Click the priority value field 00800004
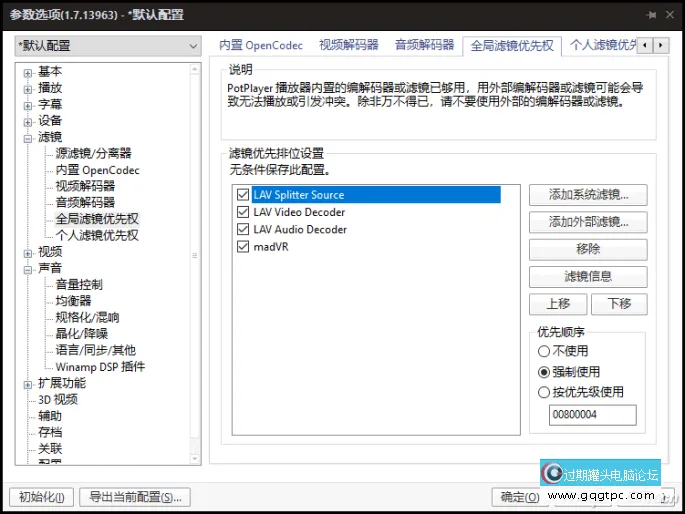Image resolution: width=685 pixels, height=514 pixels. coord(592,414)
